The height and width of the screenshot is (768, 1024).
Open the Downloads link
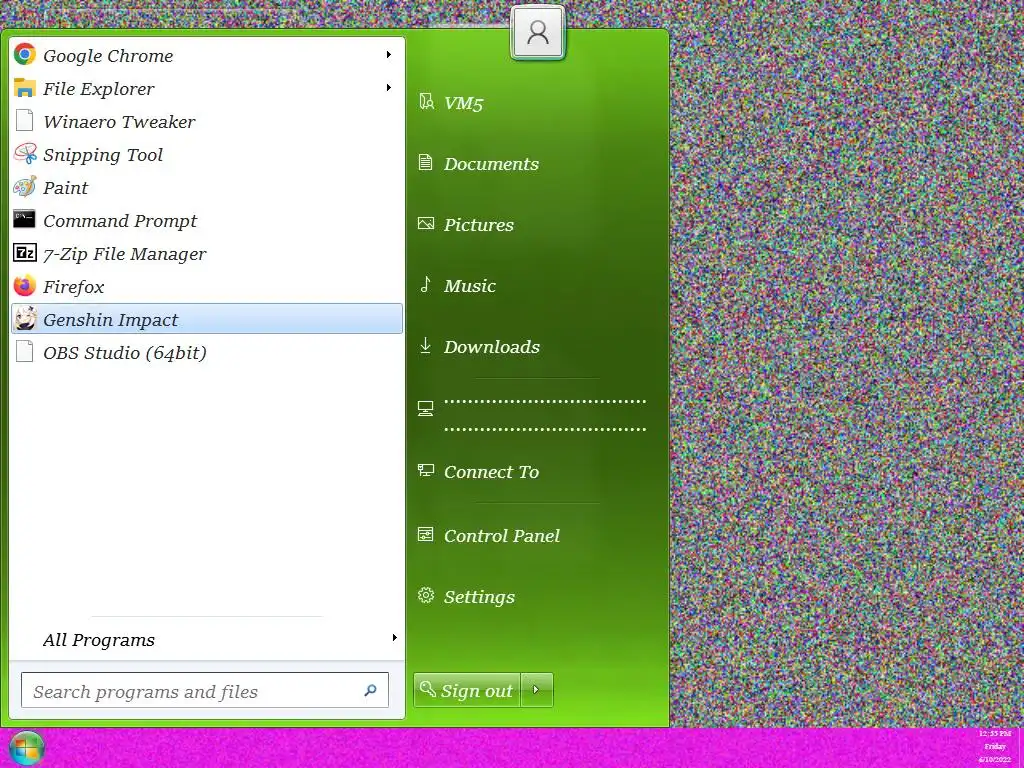(492, 347)
